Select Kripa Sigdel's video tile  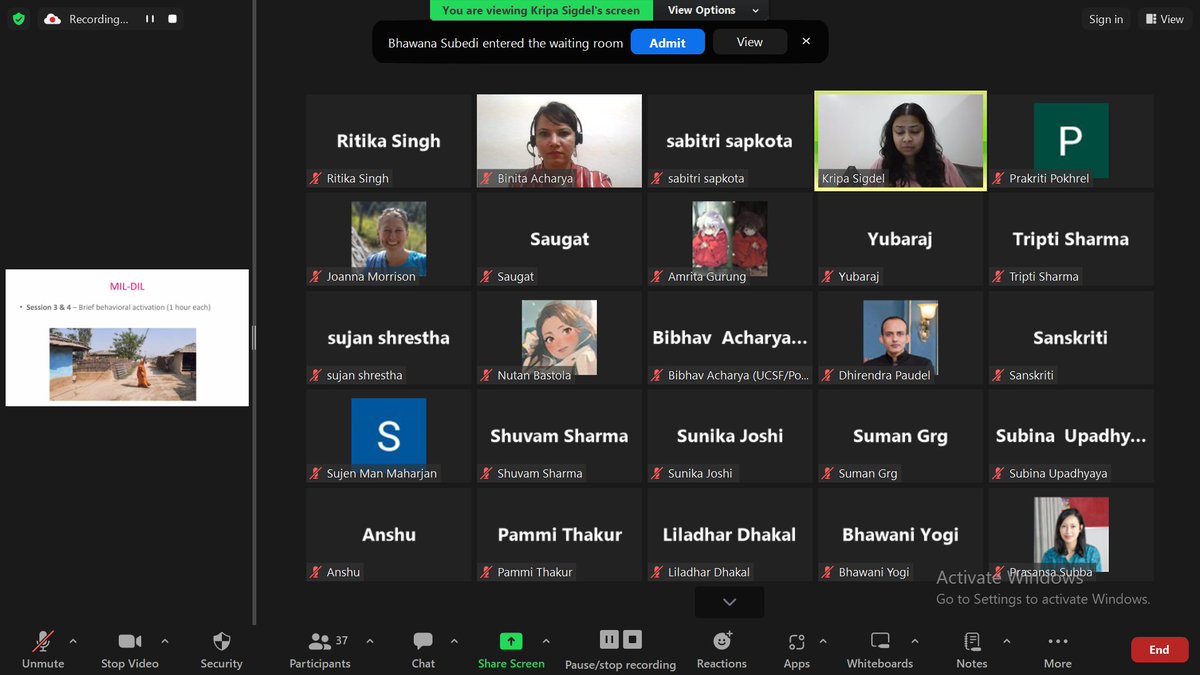pos(900,141)
